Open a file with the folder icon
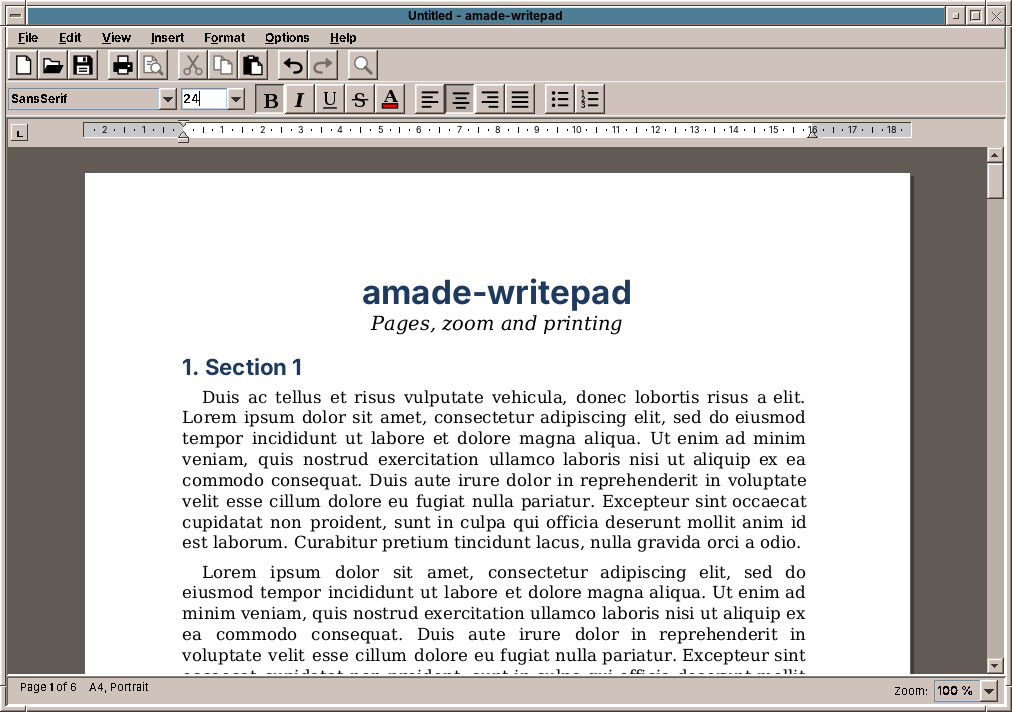This screenshot has width=1012, height=712. [53, 65]
